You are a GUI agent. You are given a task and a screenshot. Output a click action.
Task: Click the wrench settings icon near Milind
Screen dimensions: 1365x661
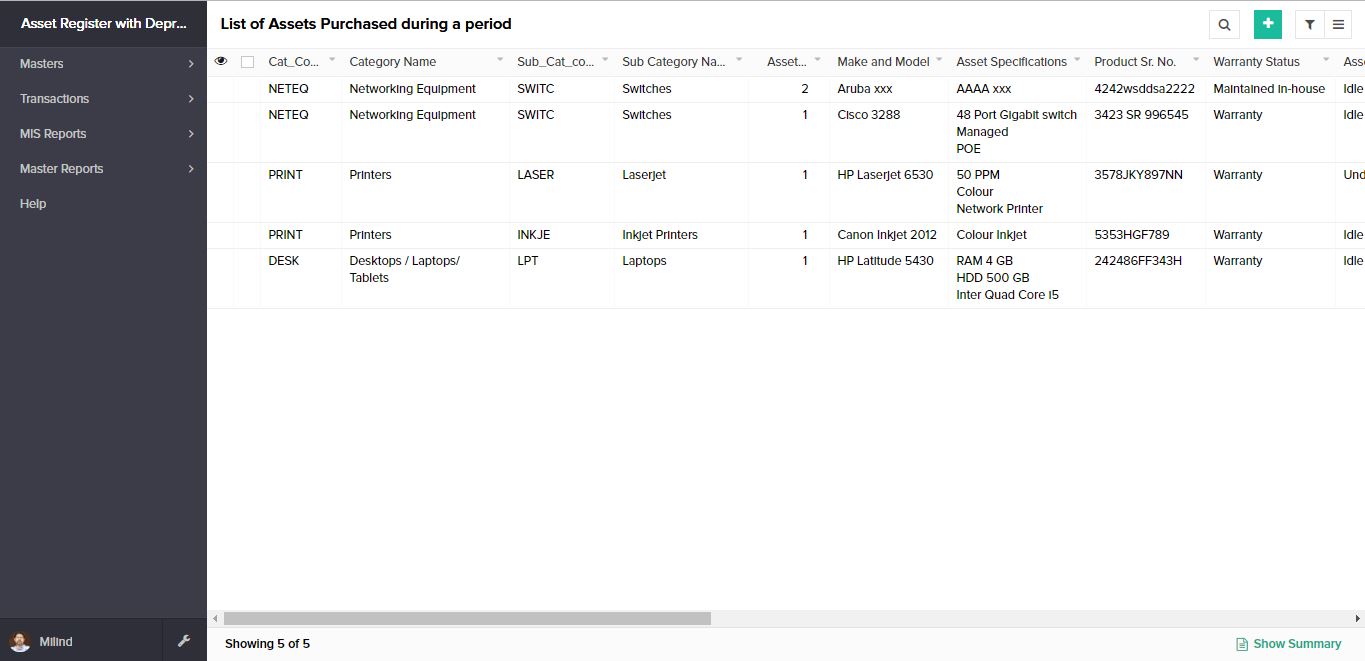(x=184, y=640)
